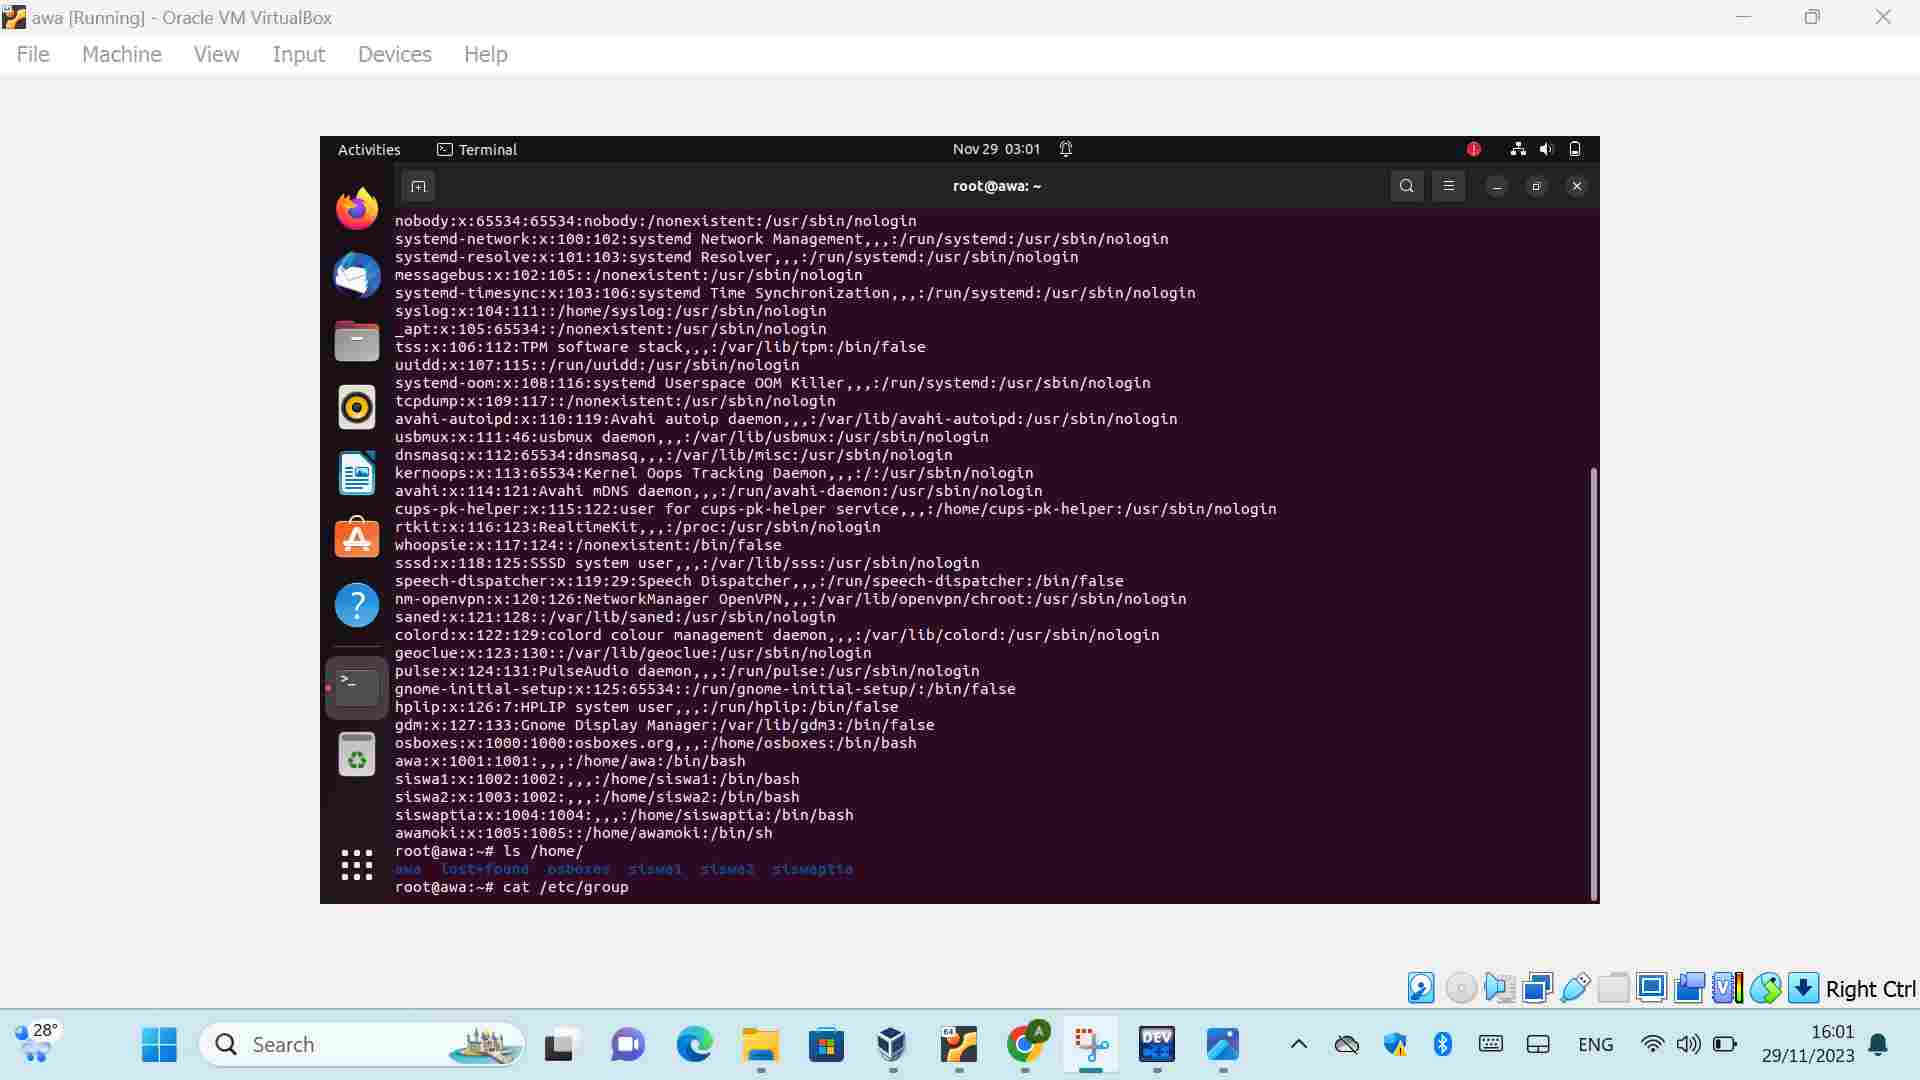
Task: Click the Ubuntu top bar volume icon
Action: click(1547, 149)
